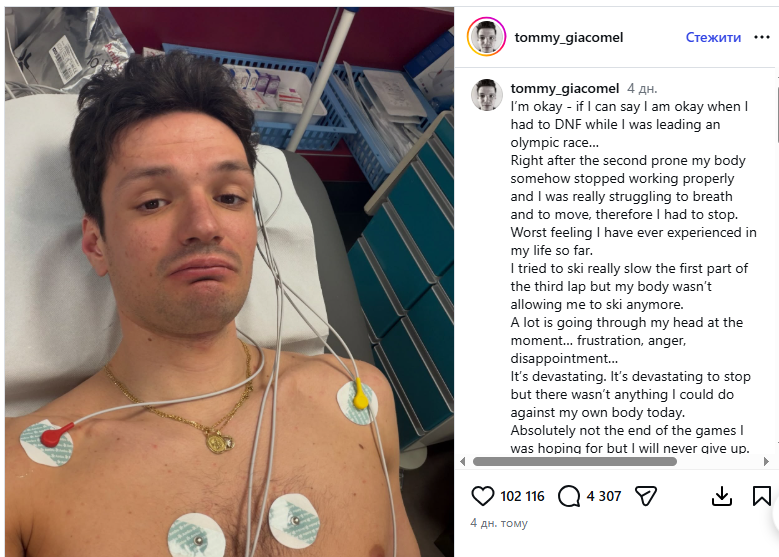Open comments via the speech bubble icon
This screenshot has width=779, height=557.
569,496
